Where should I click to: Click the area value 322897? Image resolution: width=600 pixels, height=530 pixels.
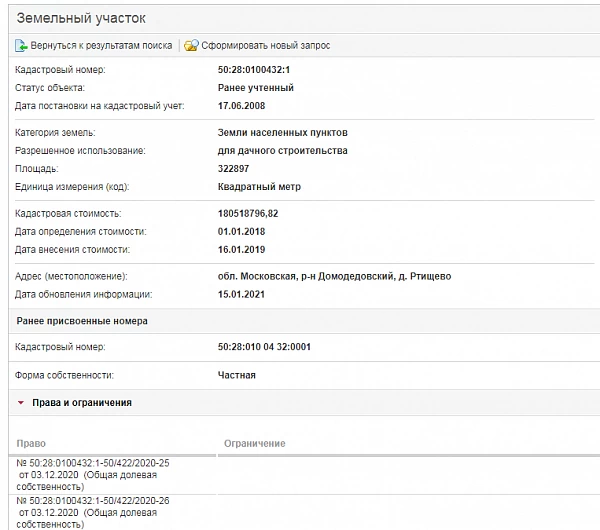tap(234, 169)
